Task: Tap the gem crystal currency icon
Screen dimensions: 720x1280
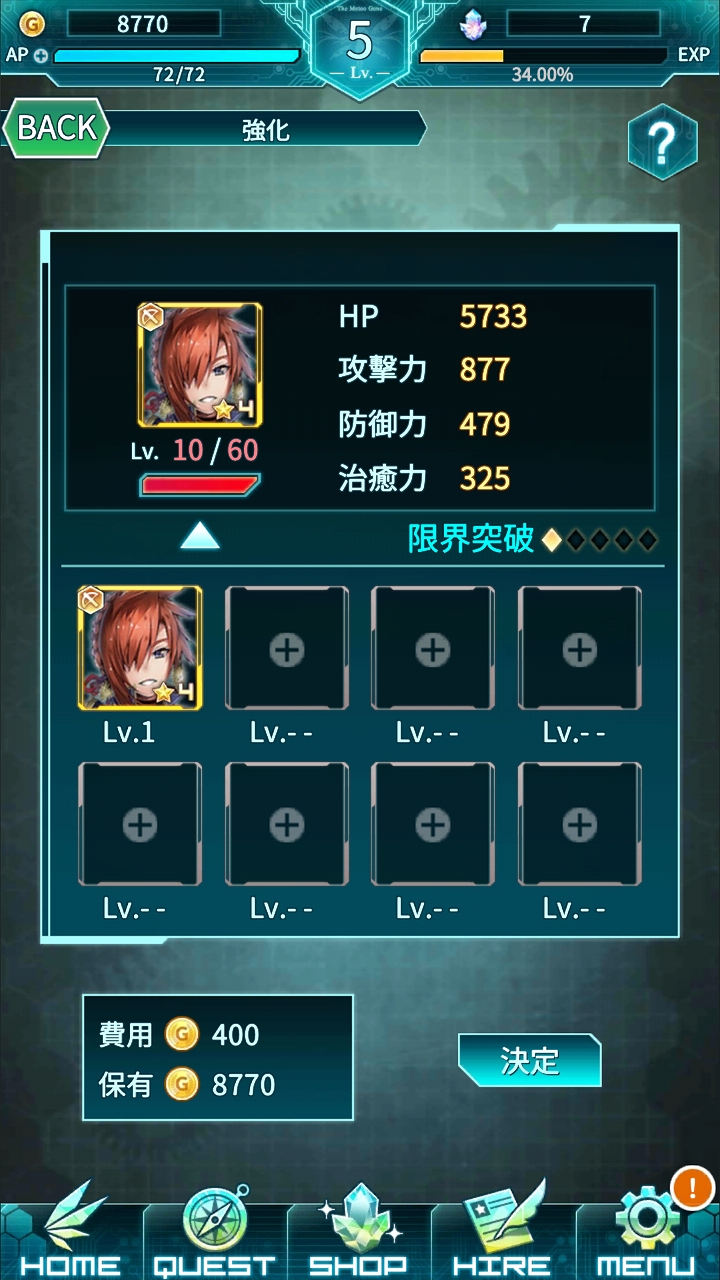Action: click(473, 23)
